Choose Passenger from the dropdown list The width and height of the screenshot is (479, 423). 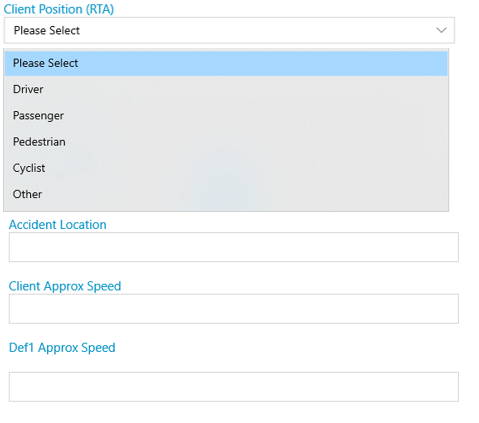tap(226, 116)
